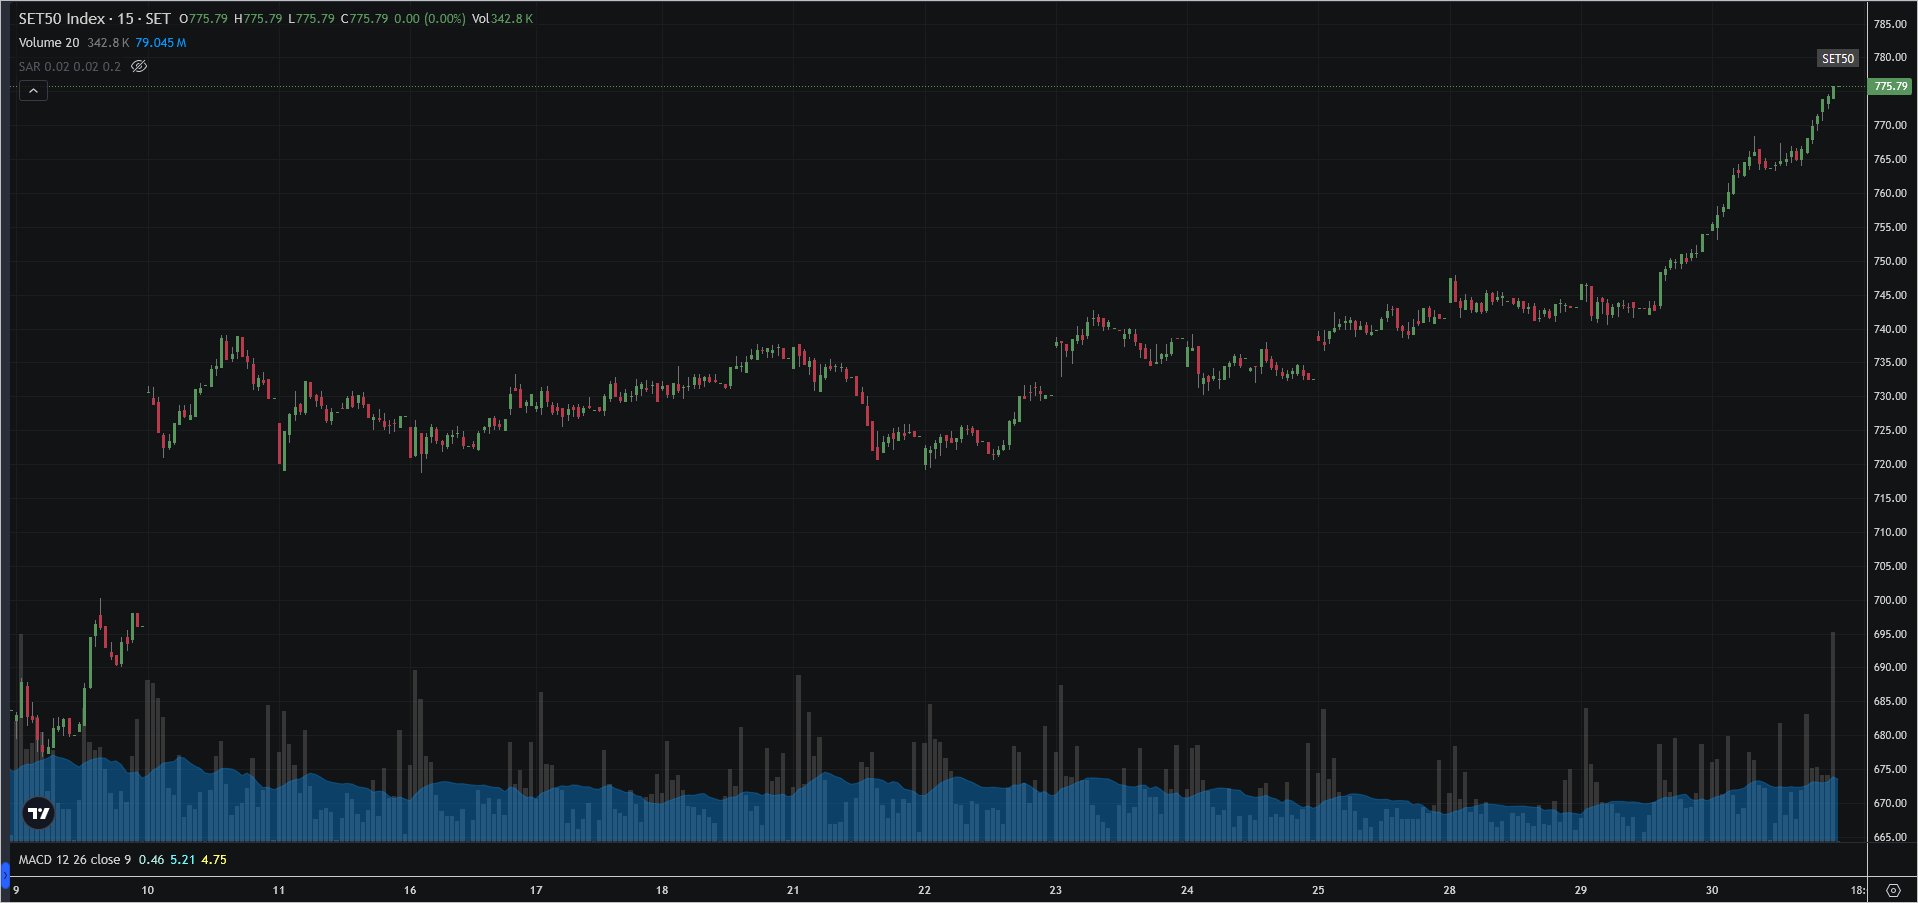Click date 30 on the time axis
1918x903 pixels.
(x=1712, y=890)
